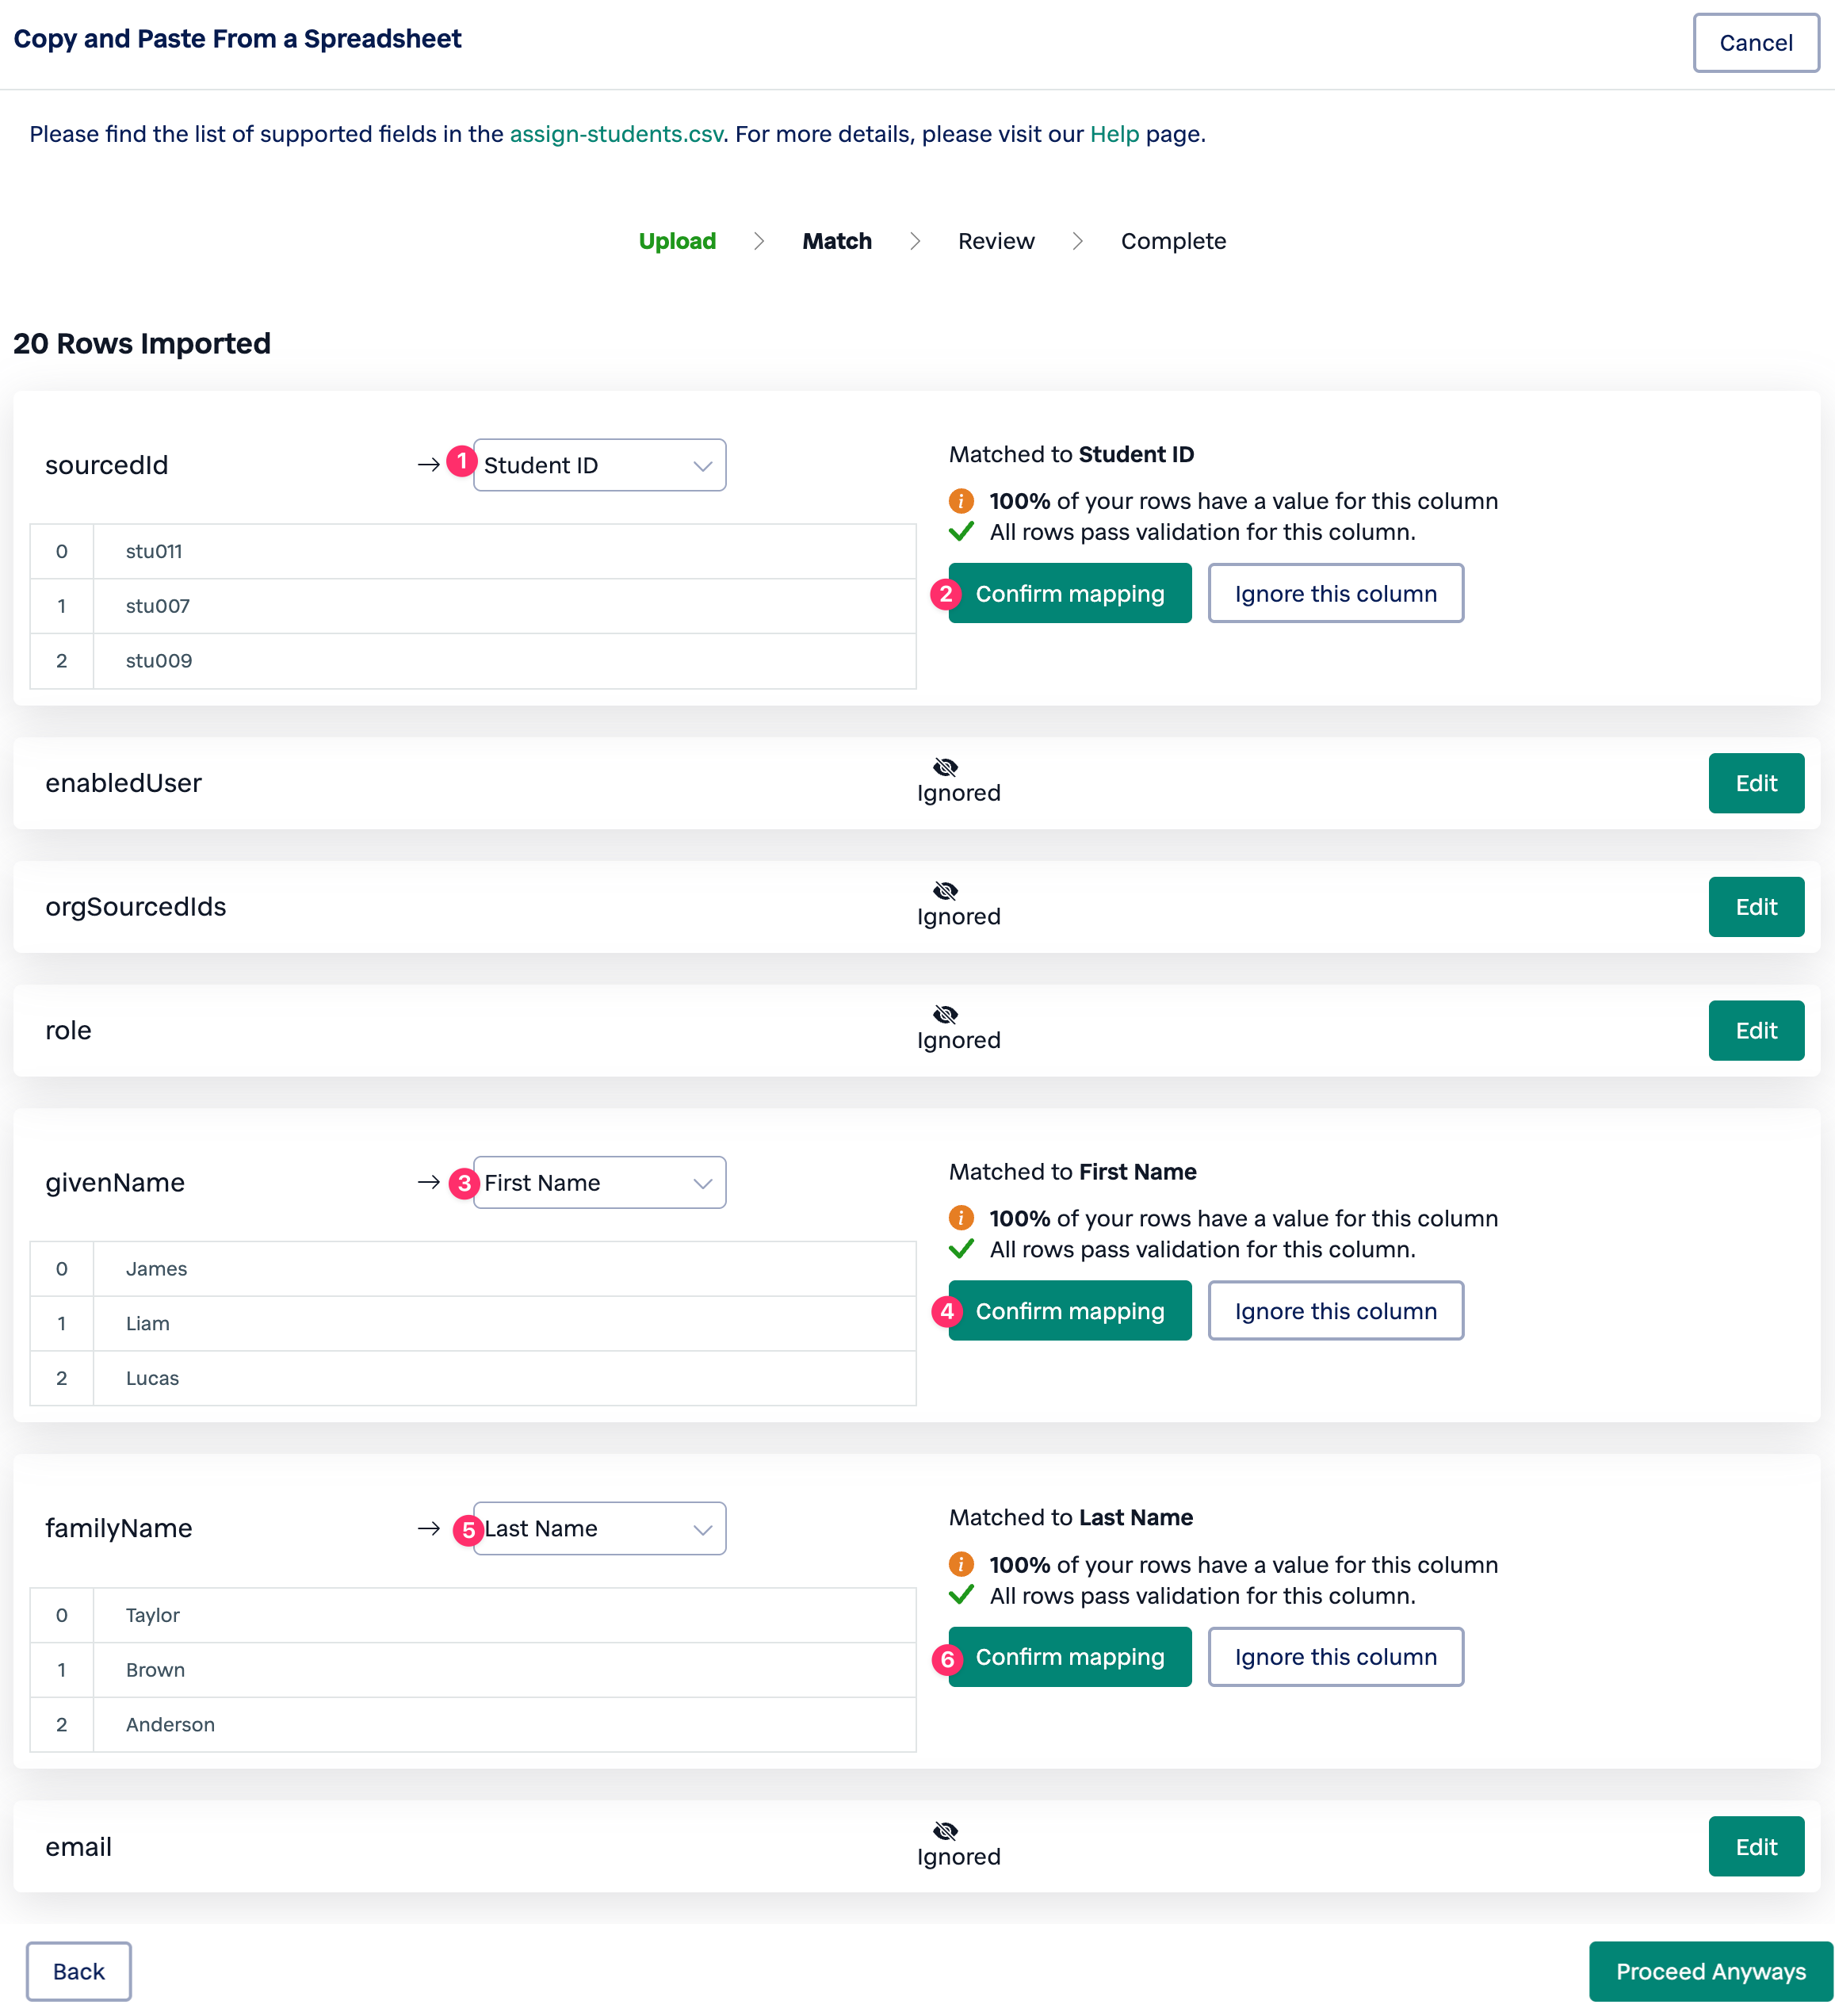The image size is (1835, 2016).
Task: Click the stu007 preview row cell
Action: click(157, 606)
